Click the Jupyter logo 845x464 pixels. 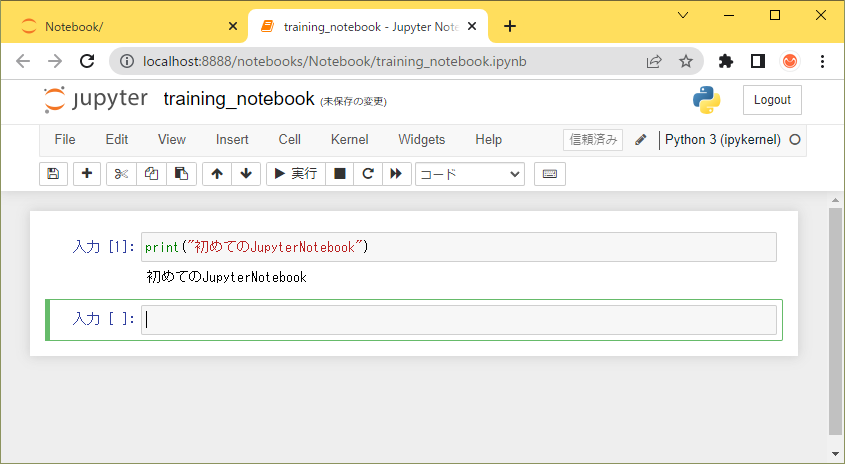(95, 99)
